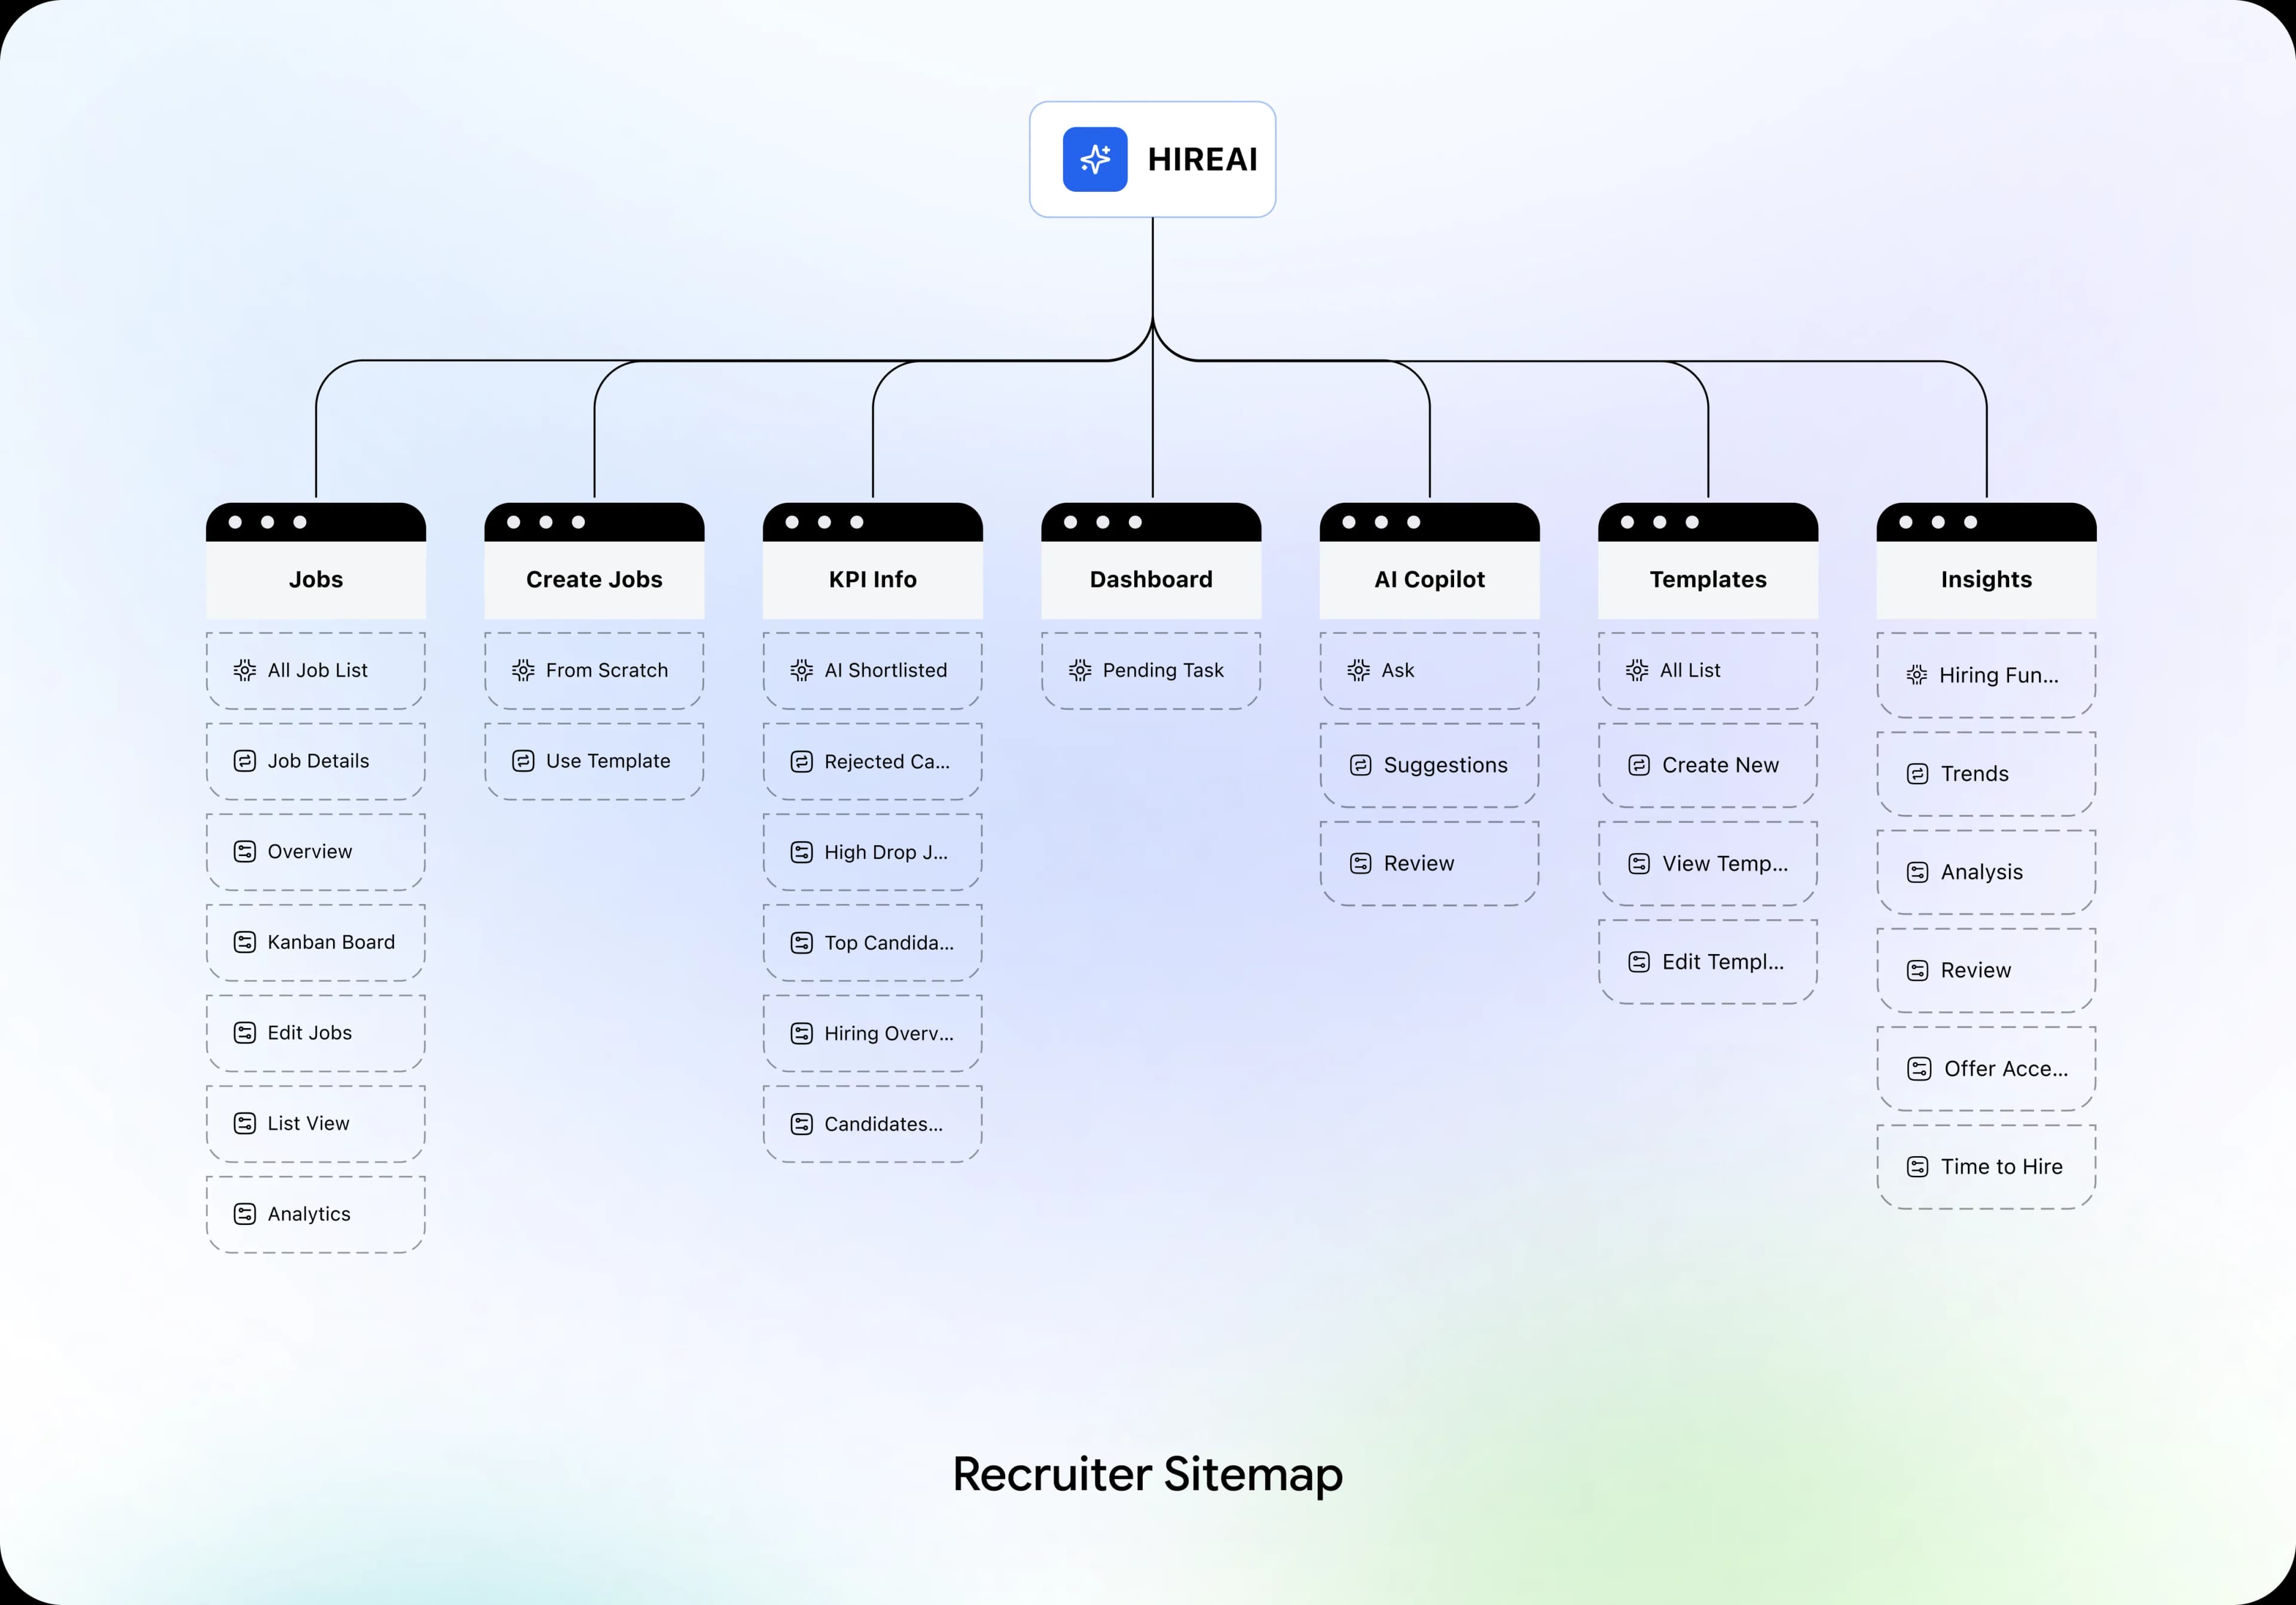2296x1605 pixels.
Task: Open the Analysis item under Insights
Action: click(1987, 872)
